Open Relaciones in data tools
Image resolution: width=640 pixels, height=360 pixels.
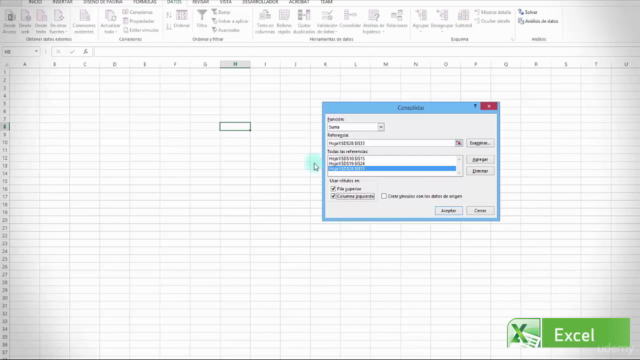(x=397, y=19)
